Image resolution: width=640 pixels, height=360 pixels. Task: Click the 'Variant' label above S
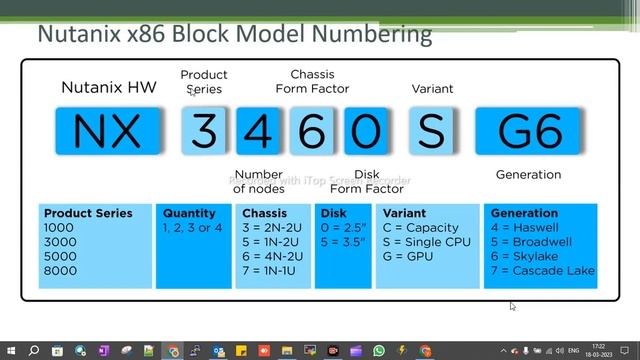pyautogui.click(x=432, y=89)
